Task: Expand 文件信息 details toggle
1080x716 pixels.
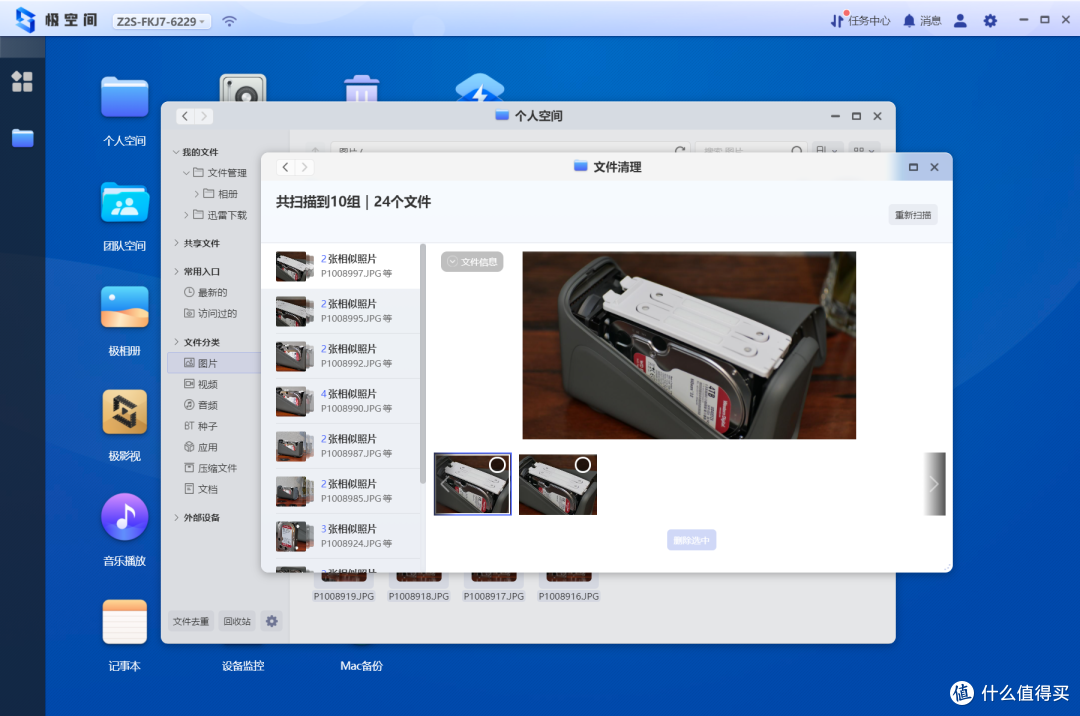Action: click(472, 262)
